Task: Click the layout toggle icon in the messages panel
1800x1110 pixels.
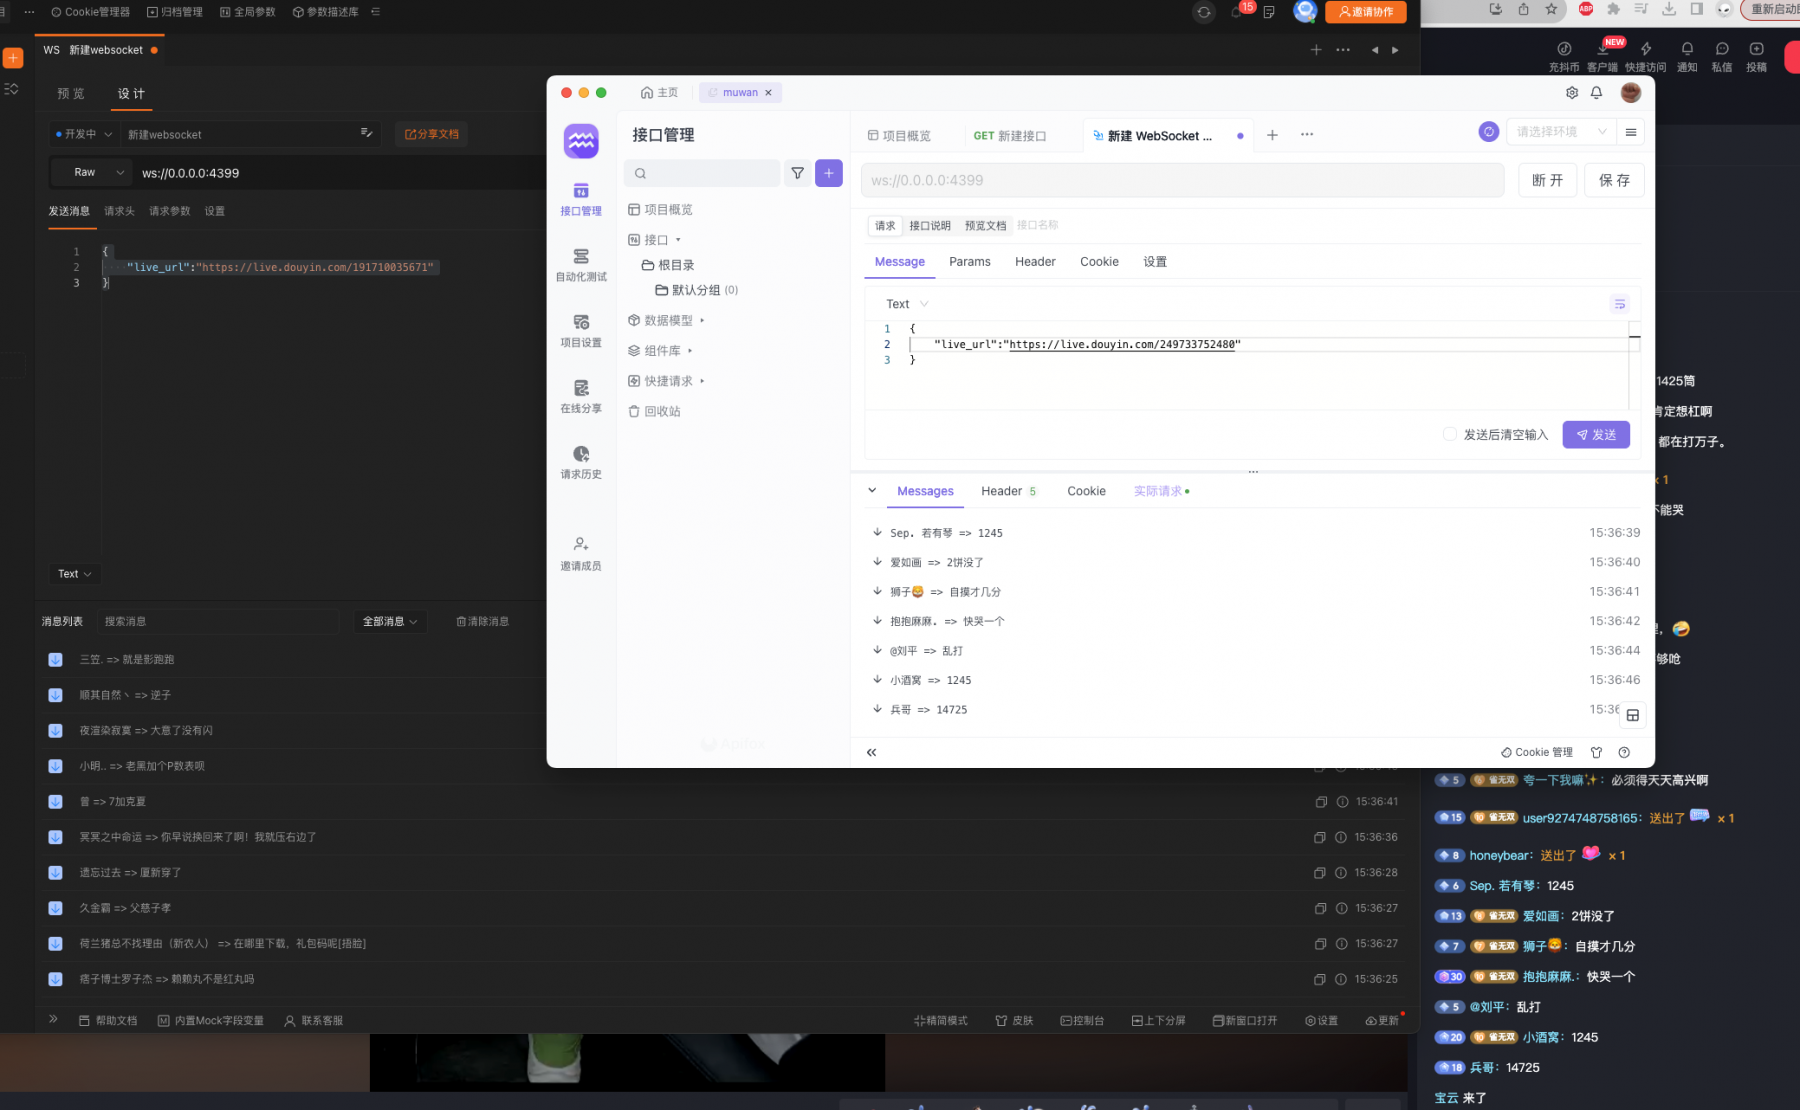Action: (1632, 715)
